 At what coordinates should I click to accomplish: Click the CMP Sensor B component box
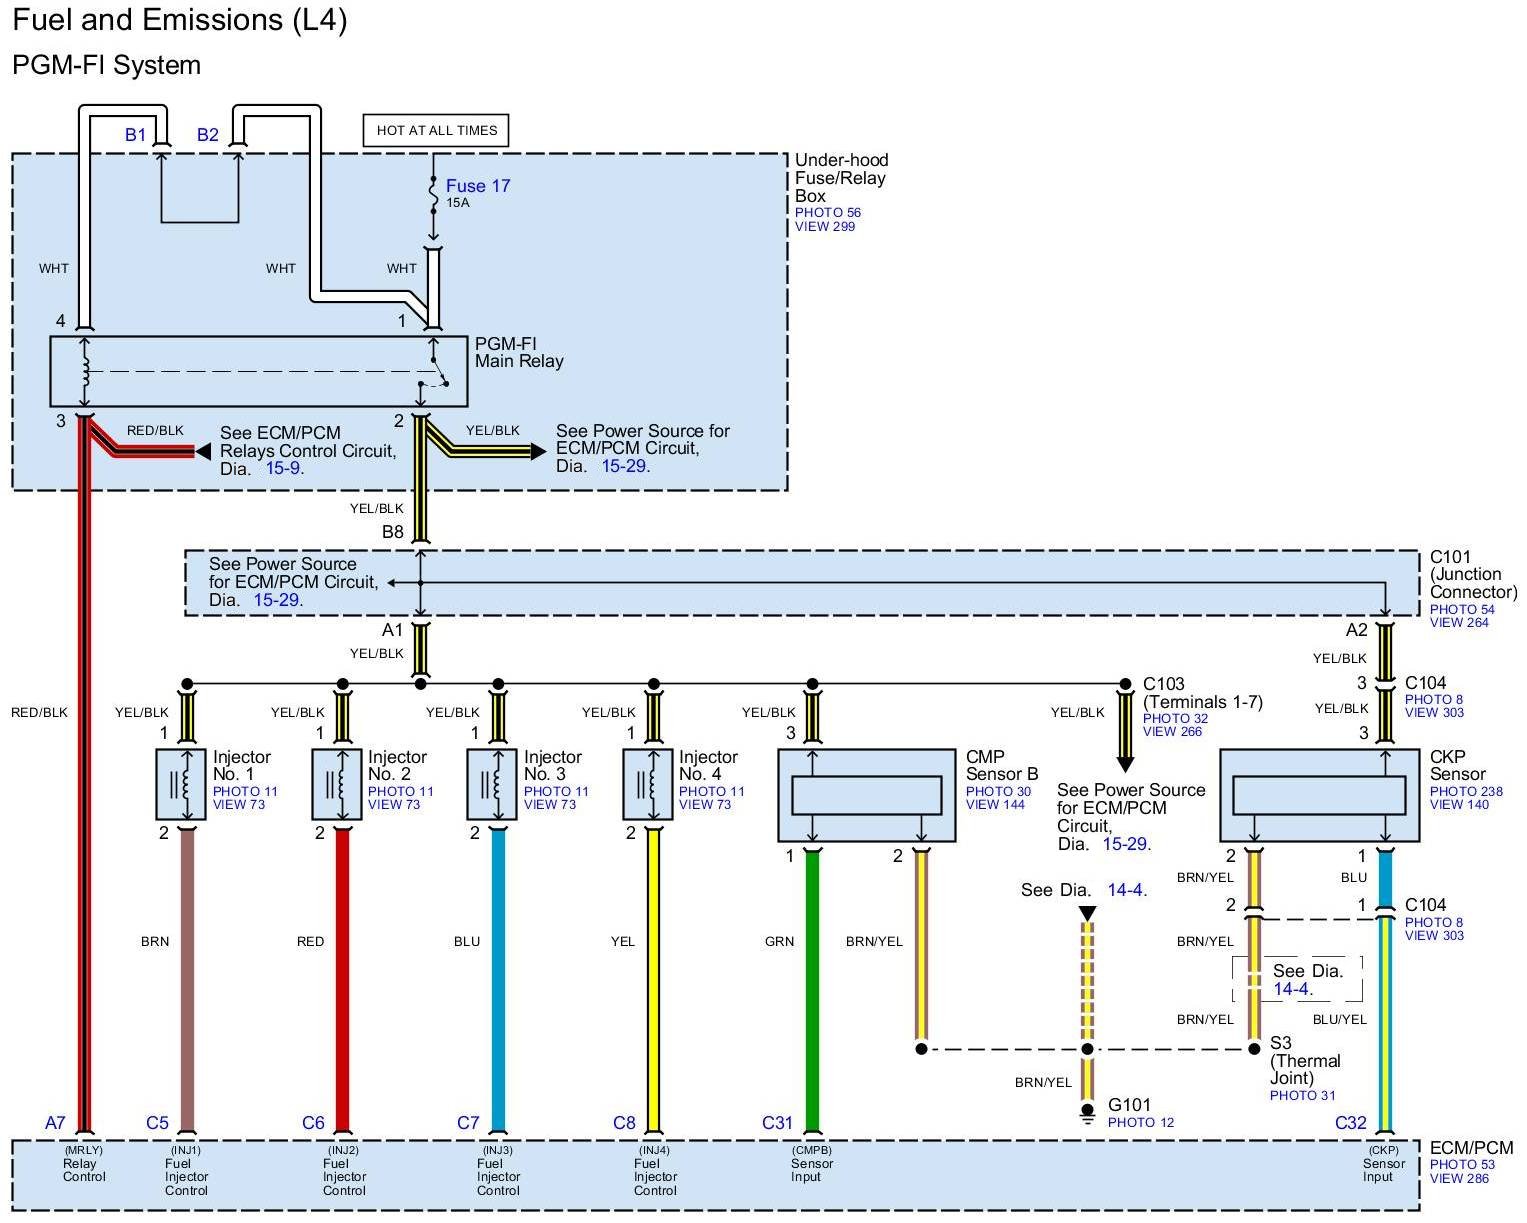[x=866, y=795]
